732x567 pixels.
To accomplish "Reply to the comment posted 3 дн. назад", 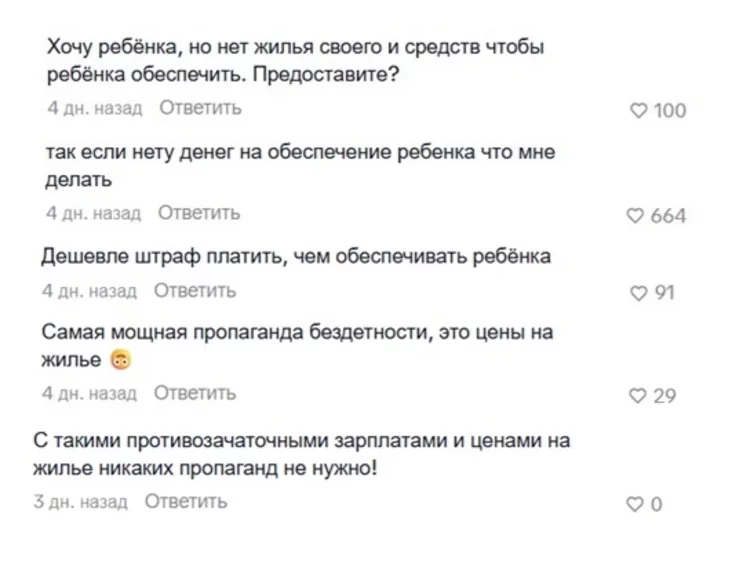I will coord(186,501).
